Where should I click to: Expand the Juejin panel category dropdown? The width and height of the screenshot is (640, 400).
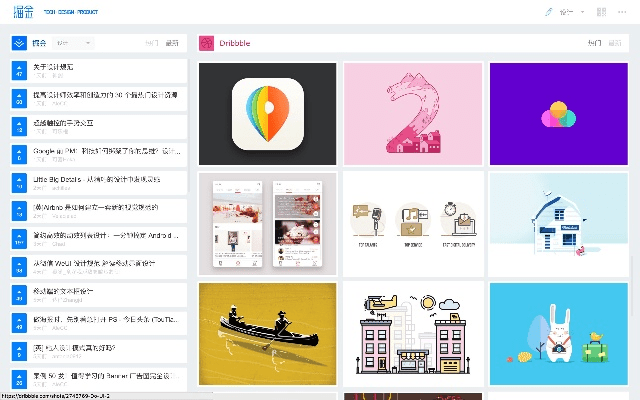point(75,43)
